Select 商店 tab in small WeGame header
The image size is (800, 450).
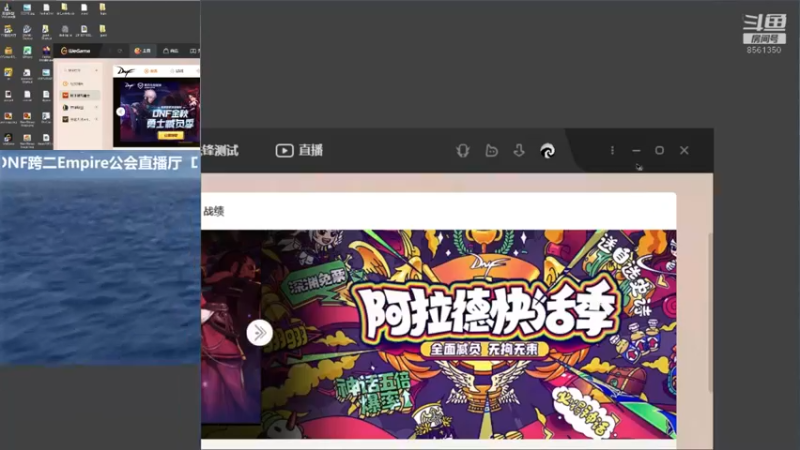[x=170, y=51]
